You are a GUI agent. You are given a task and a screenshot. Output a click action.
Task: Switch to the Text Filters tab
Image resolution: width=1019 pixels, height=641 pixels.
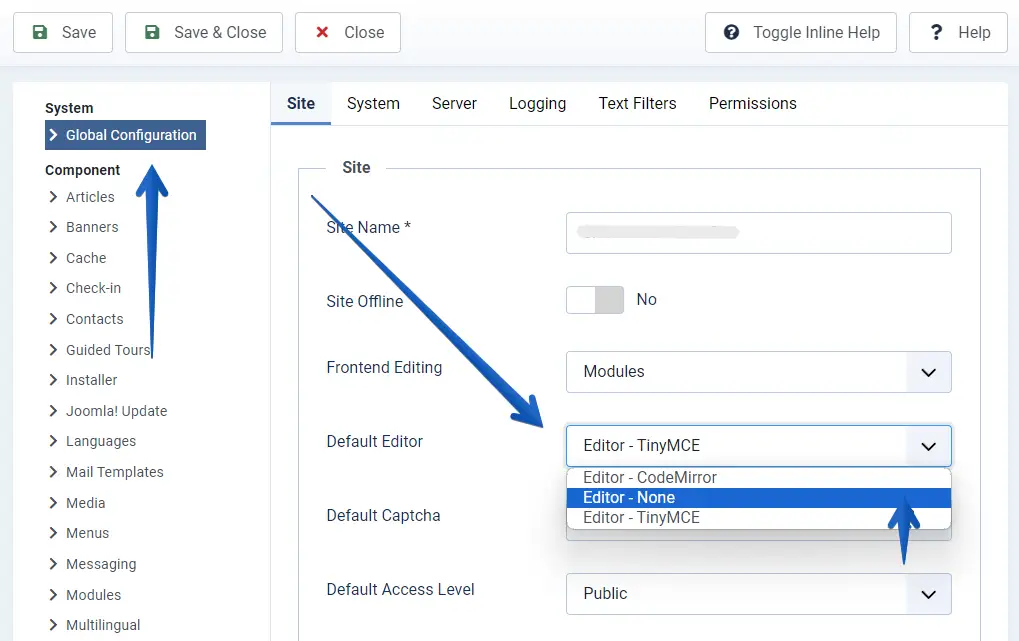pyautogui.click(x=637, y=104)
